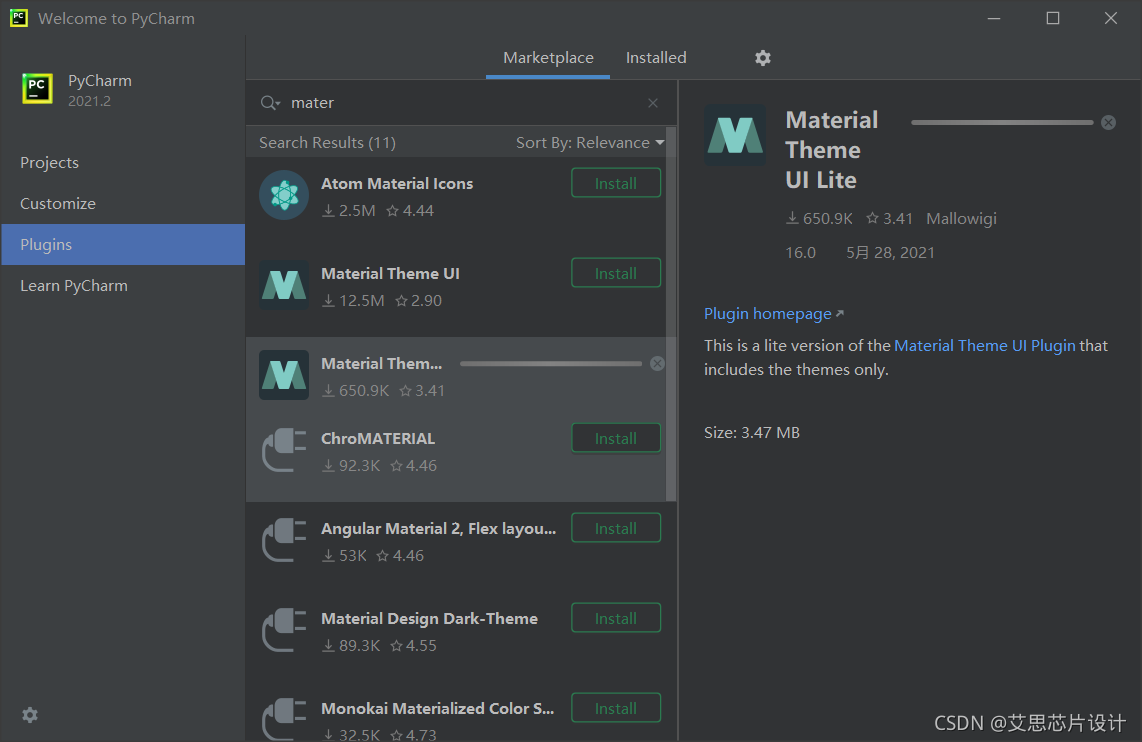Viewport: 1142px width, 742px height.
Task: Maximize the Welcome to PyCharm window
Action: 1053,18
